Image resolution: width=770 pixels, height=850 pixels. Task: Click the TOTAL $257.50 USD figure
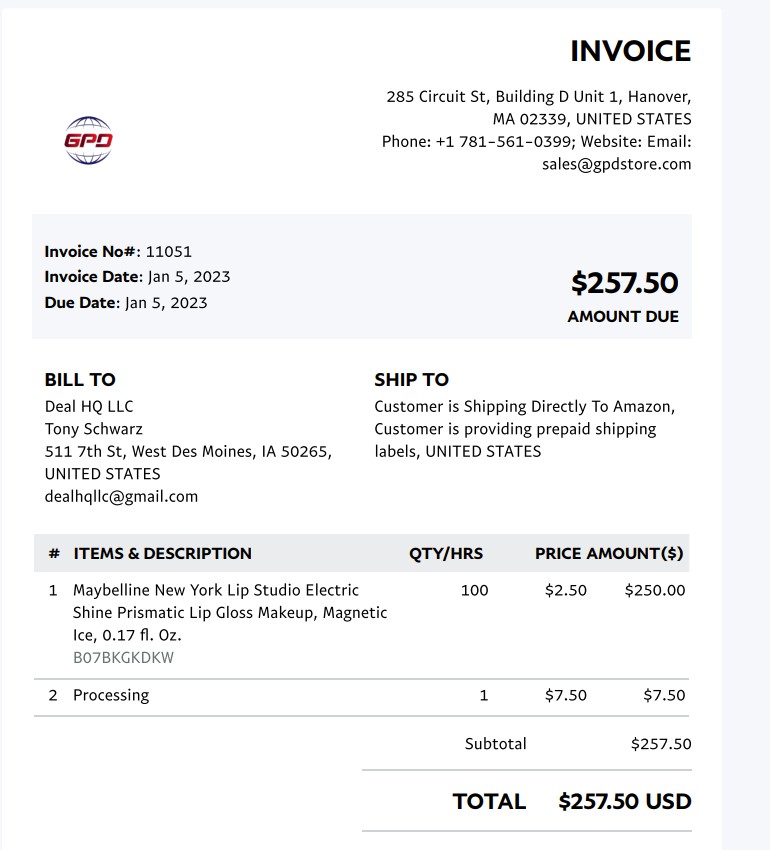[625, 802]
